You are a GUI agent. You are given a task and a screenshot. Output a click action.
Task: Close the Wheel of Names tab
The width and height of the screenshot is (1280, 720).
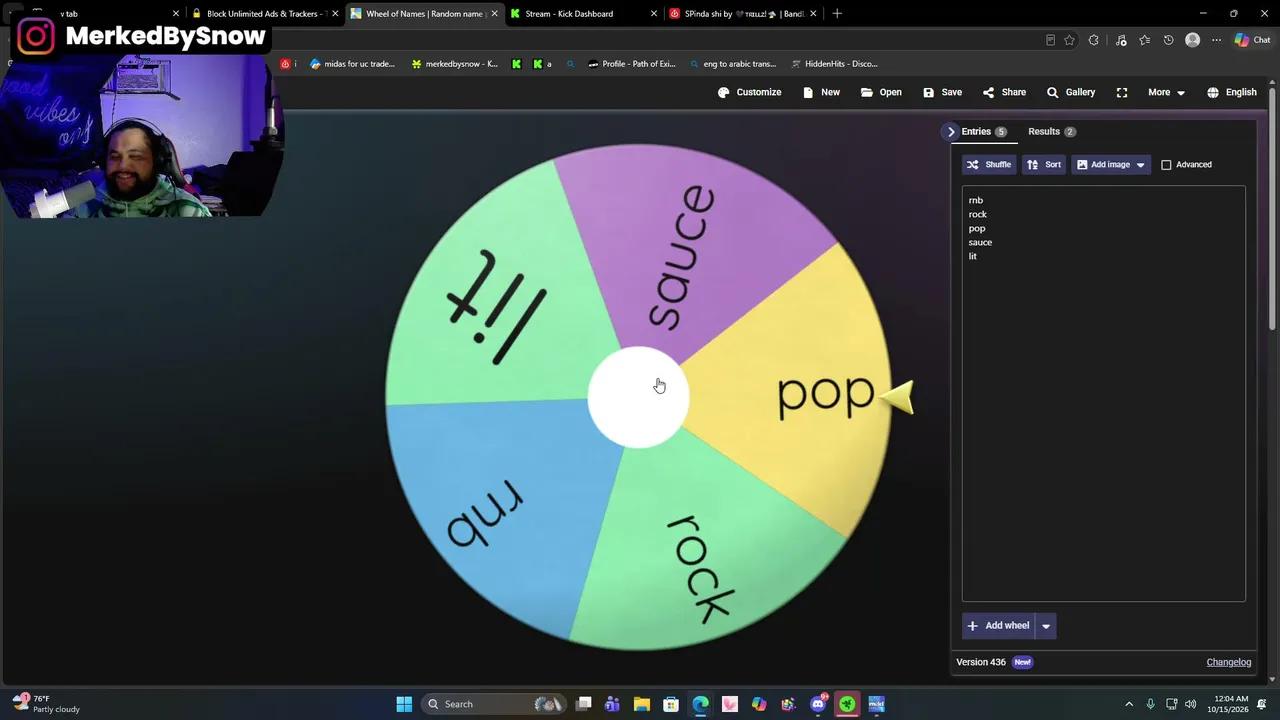coord(494,14)
